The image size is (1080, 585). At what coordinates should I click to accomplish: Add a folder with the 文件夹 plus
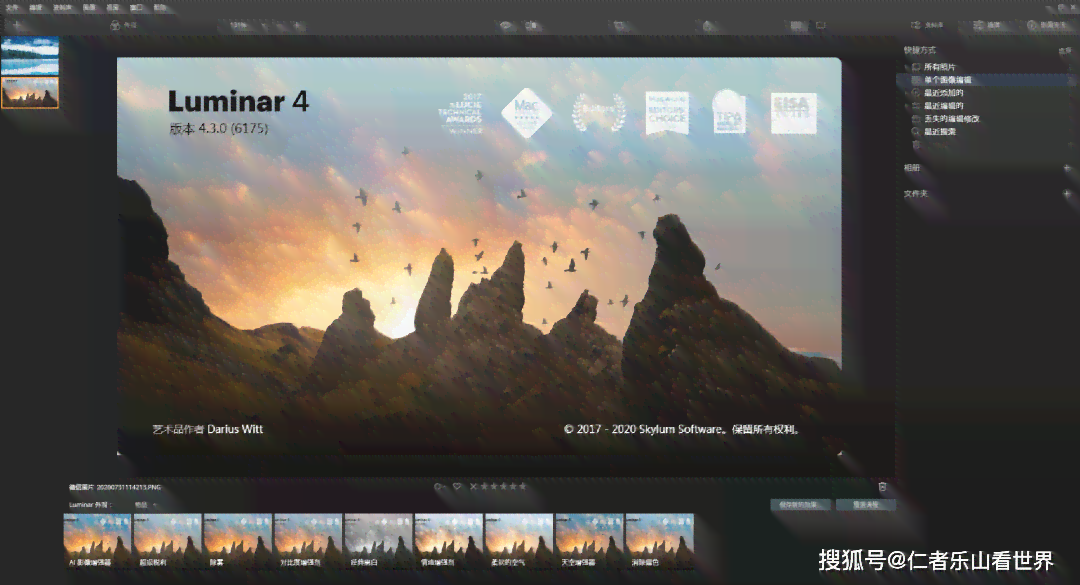pos(1067,194)
